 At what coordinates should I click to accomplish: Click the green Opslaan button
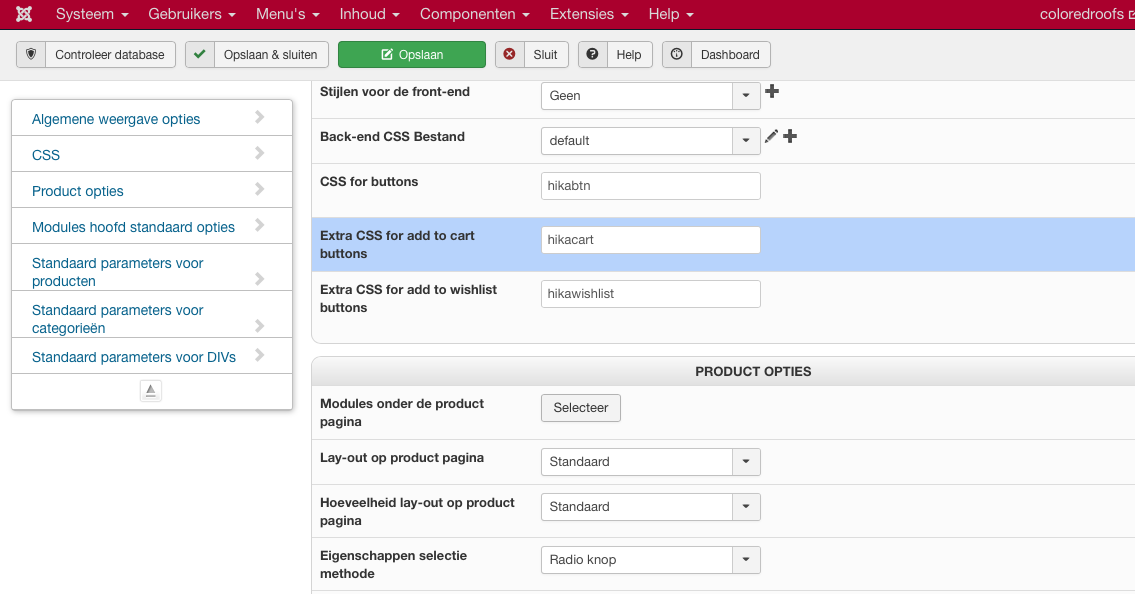[412, 54]
